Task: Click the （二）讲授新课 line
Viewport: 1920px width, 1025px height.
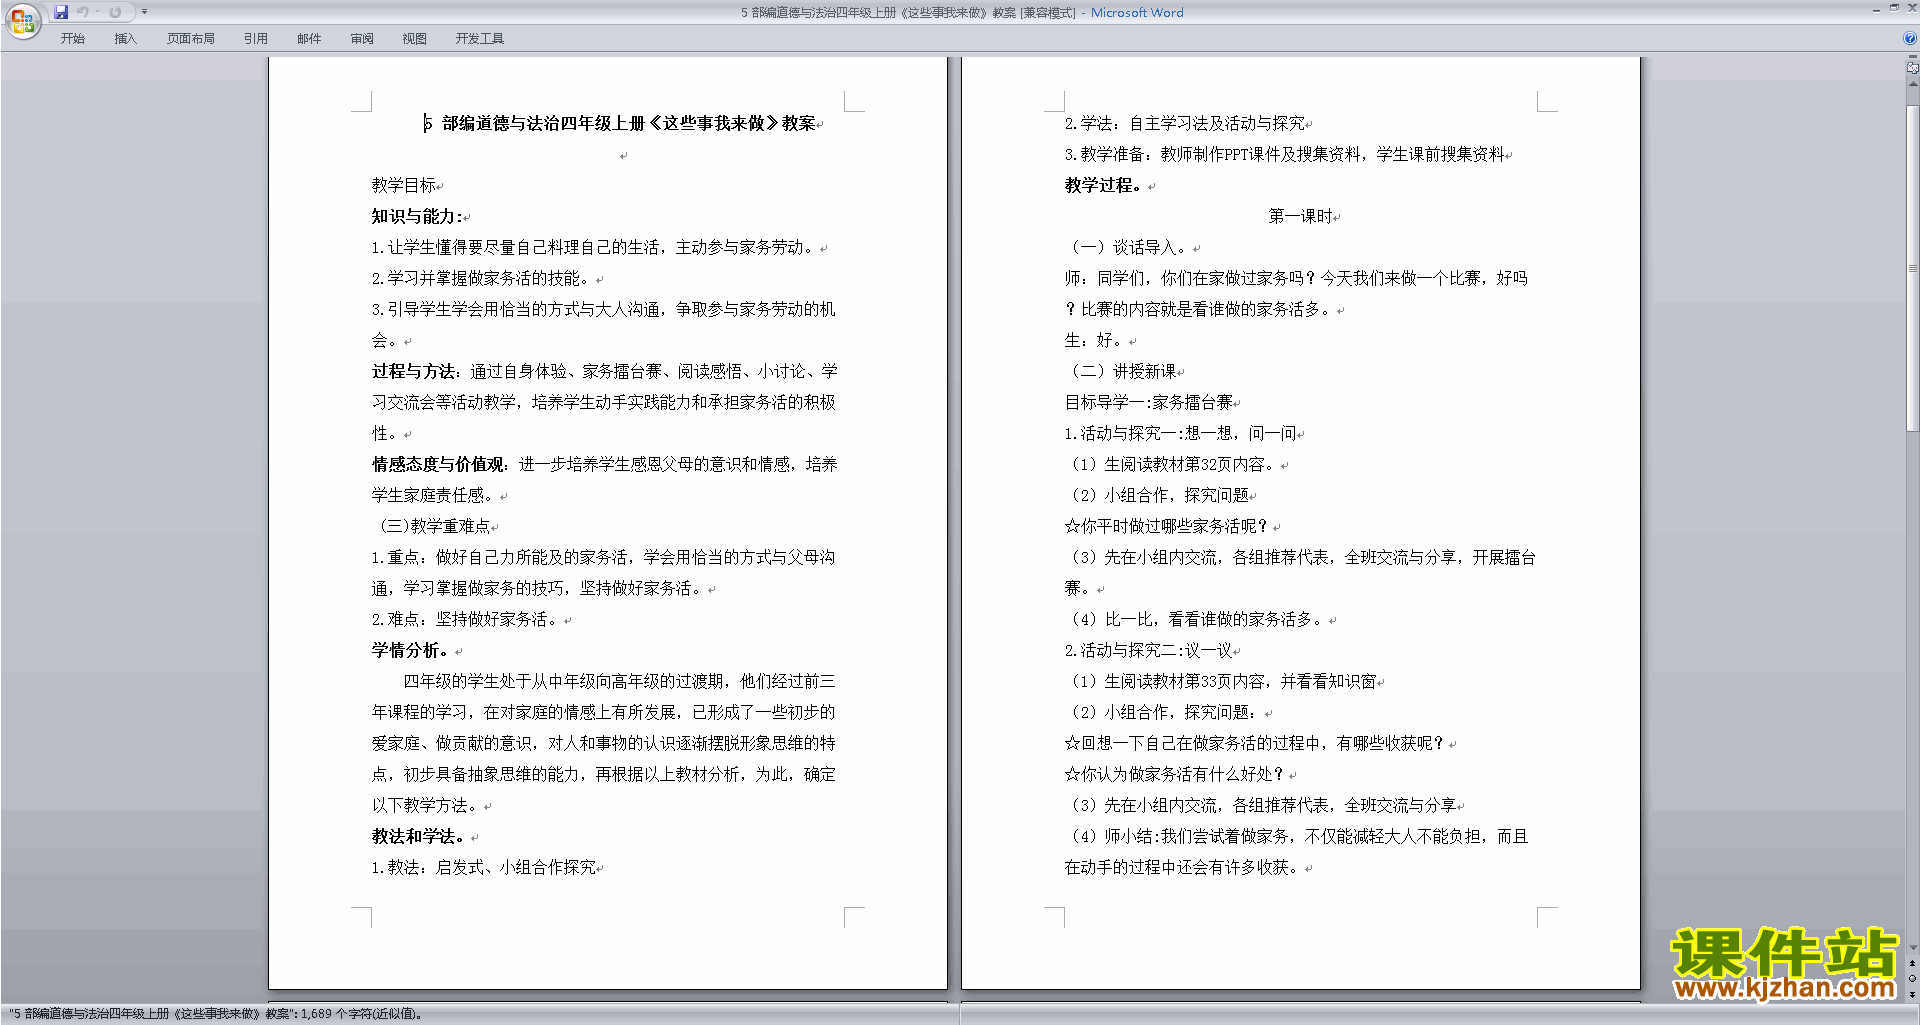Action: [x=1121, y=371]
